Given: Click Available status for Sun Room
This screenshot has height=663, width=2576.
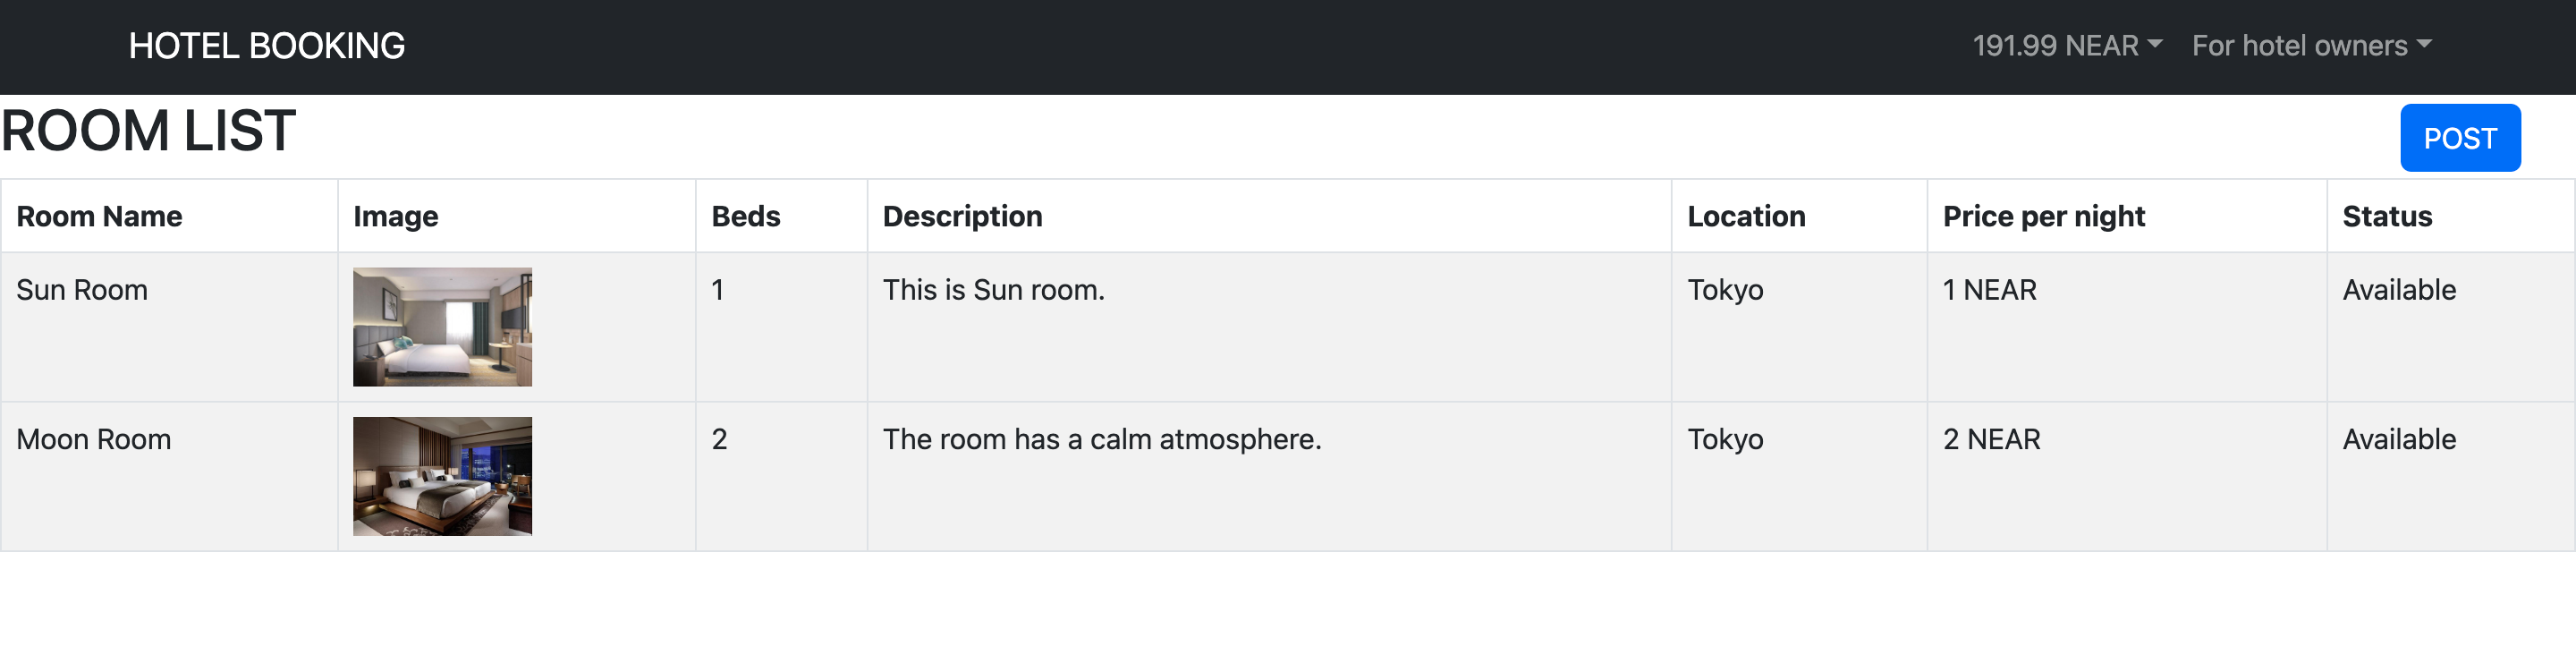Looking at the screenshot, I should click(2398, 290).
